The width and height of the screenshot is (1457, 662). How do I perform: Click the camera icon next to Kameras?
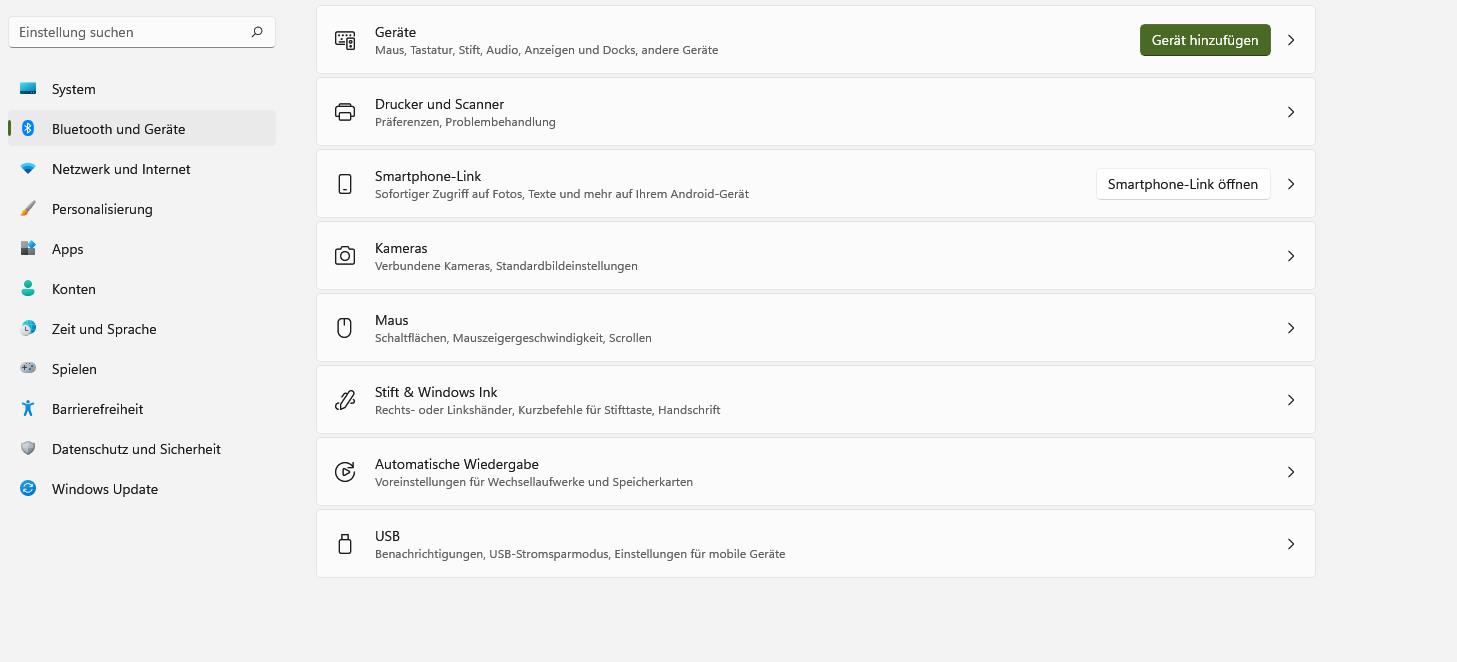click(345, 256)
